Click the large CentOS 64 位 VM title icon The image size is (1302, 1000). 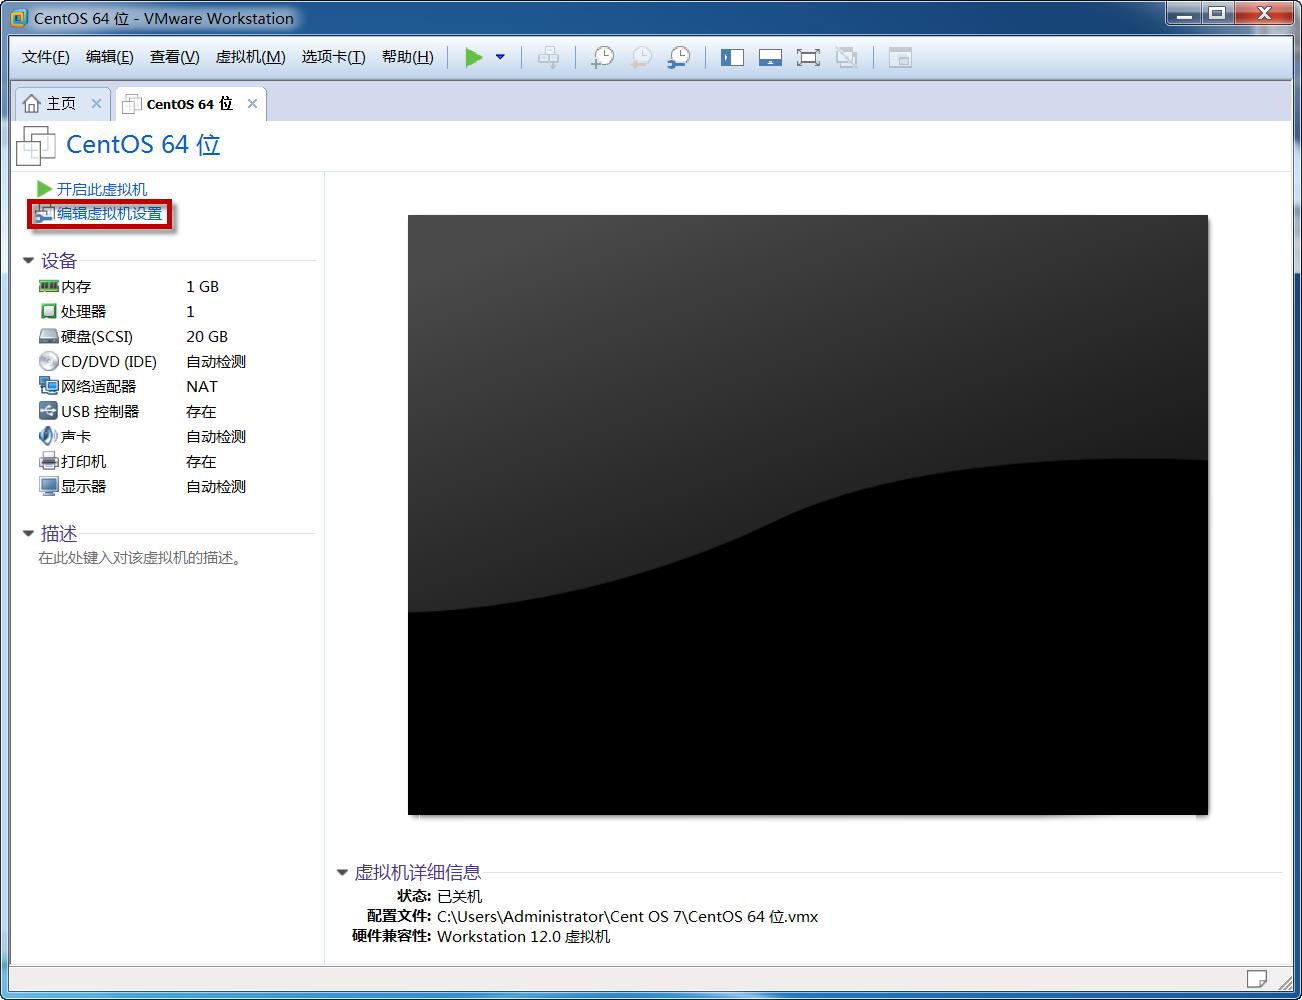(x=35, y=146)
